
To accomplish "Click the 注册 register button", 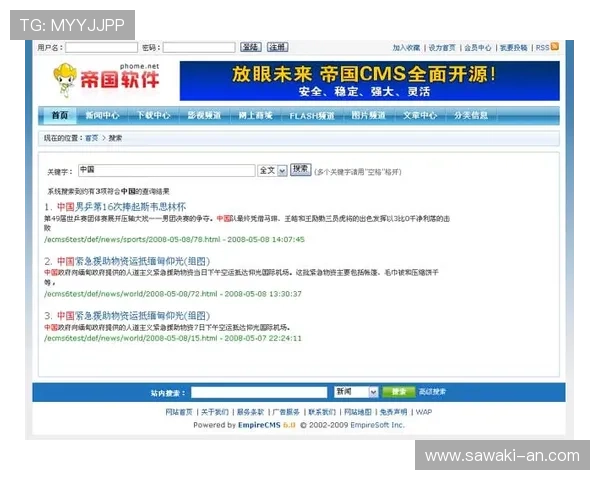I will click(x=277, y=47).
